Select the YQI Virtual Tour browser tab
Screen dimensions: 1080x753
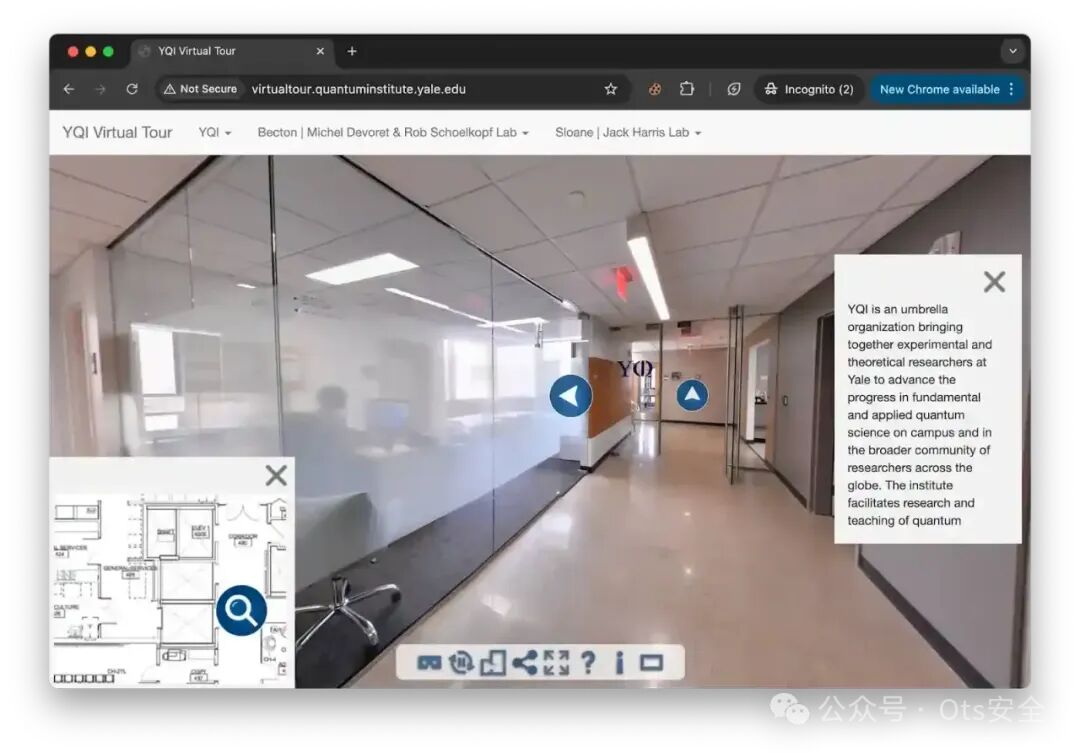click(x=231, y=51)
